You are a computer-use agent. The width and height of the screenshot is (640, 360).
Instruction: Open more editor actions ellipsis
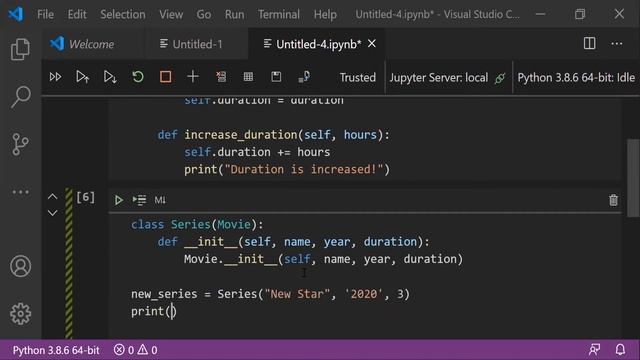click(617, 44)
